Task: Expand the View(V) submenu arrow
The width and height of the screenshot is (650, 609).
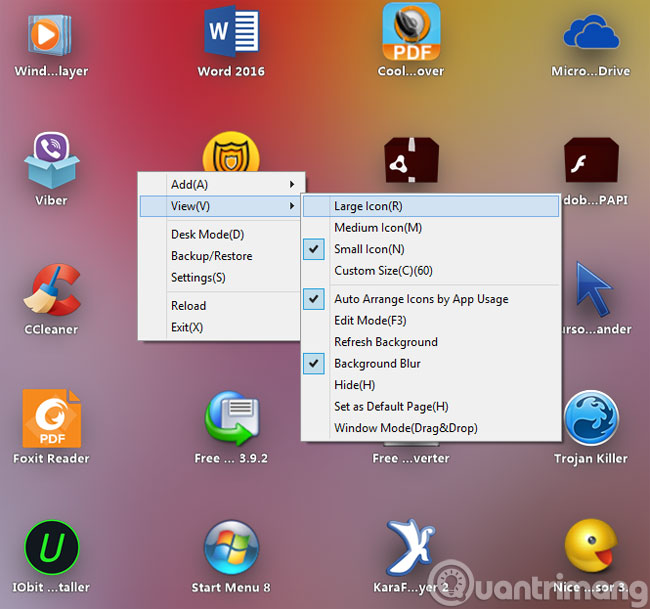Action: point(292,206)
